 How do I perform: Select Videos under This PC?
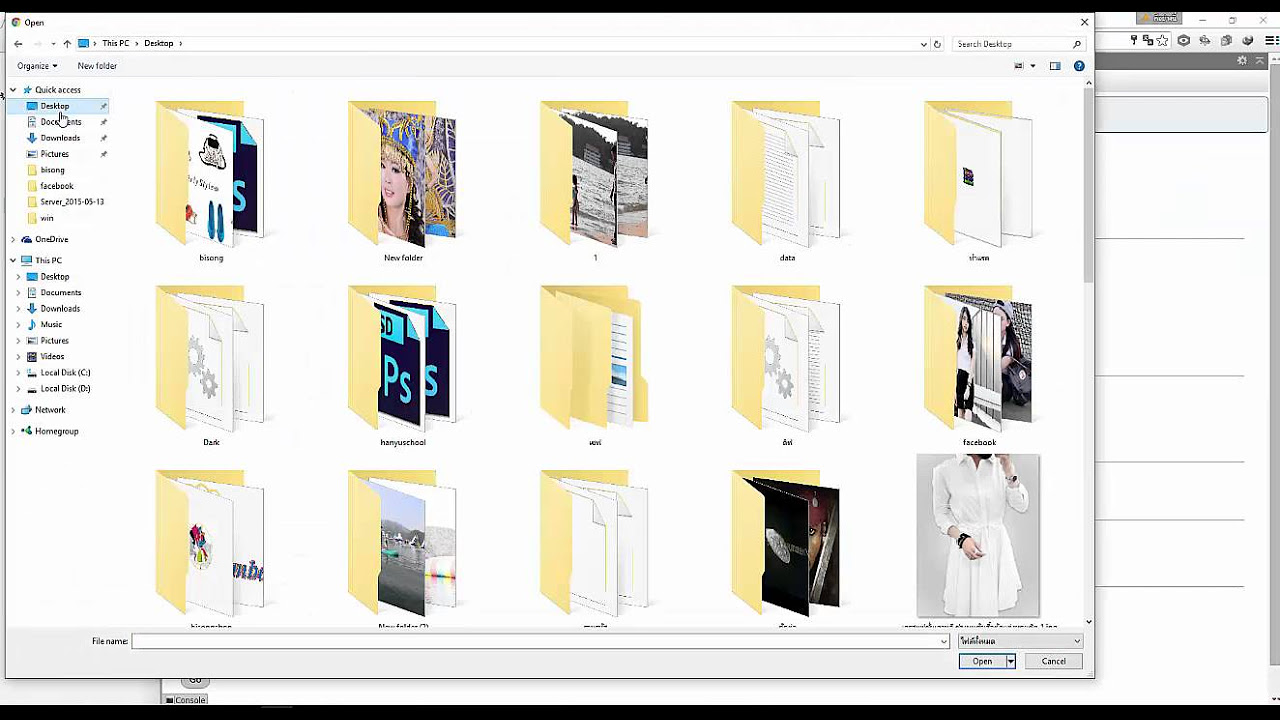pos(52,357)
